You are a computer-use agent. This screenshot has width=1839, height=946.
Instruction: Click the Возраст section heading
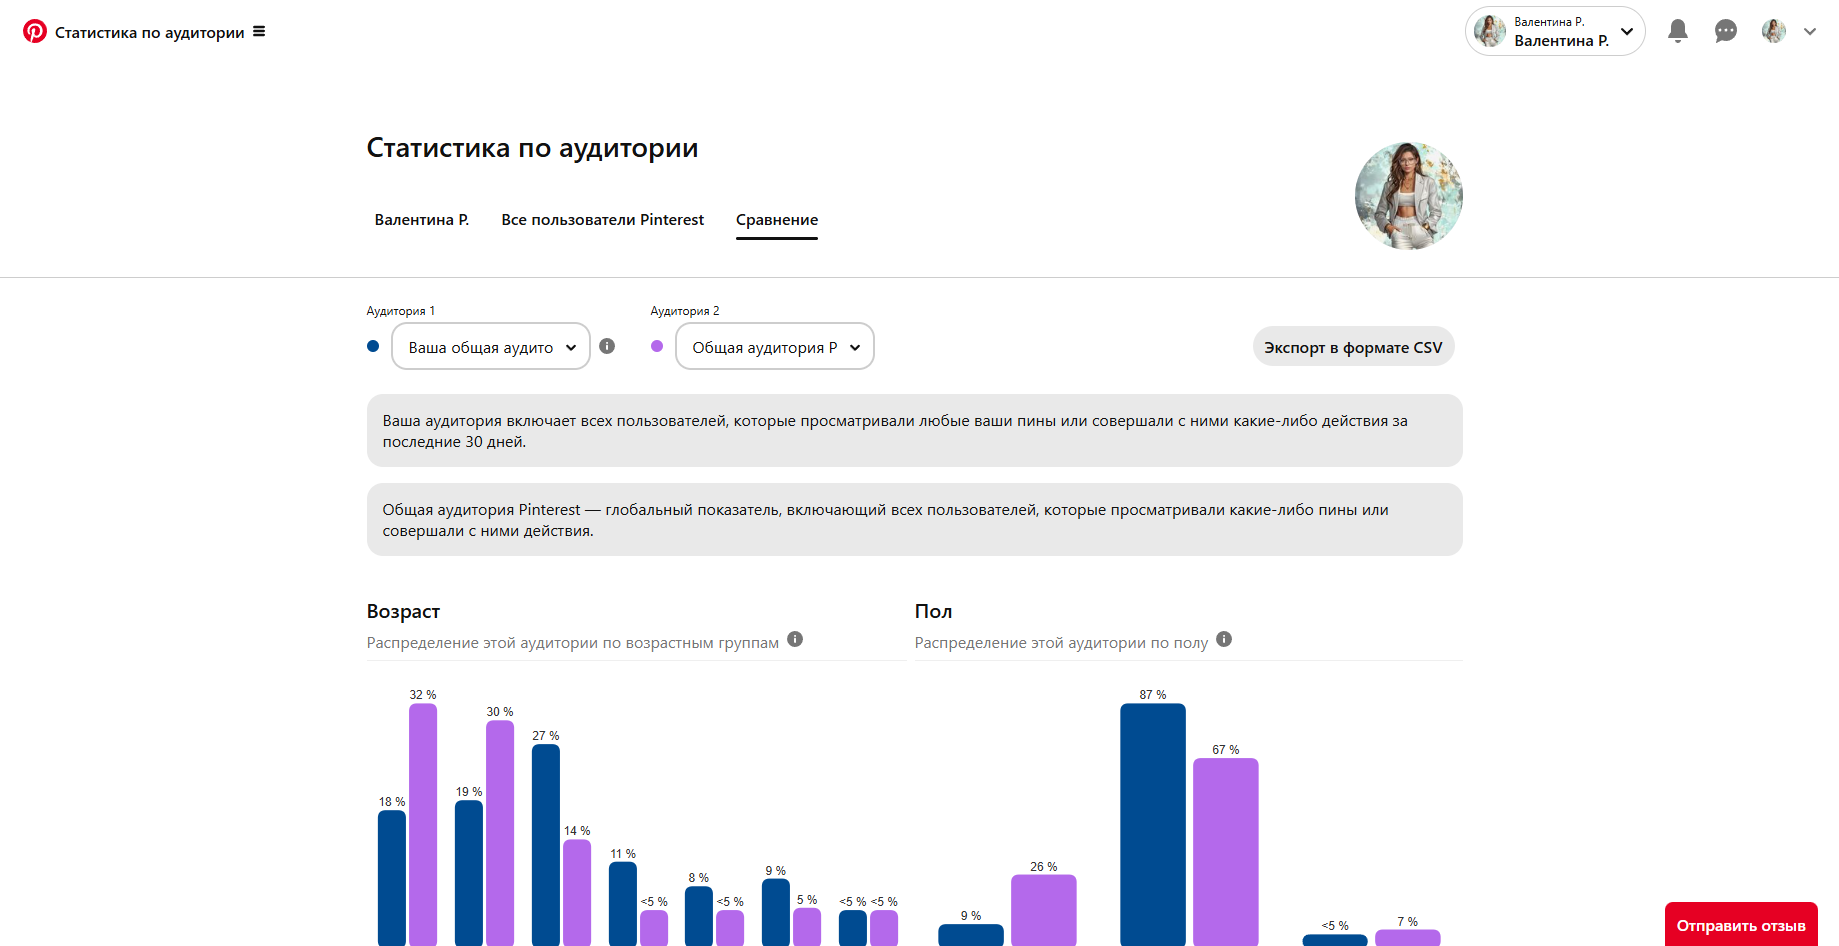[x=403, y=611]
